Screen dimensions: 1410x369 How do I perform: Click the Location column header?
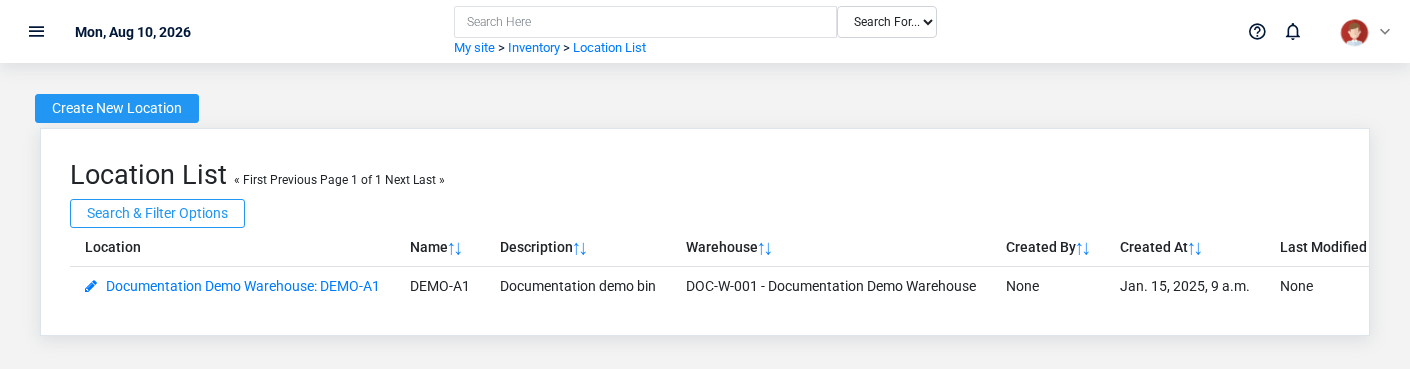coord(113,247)
